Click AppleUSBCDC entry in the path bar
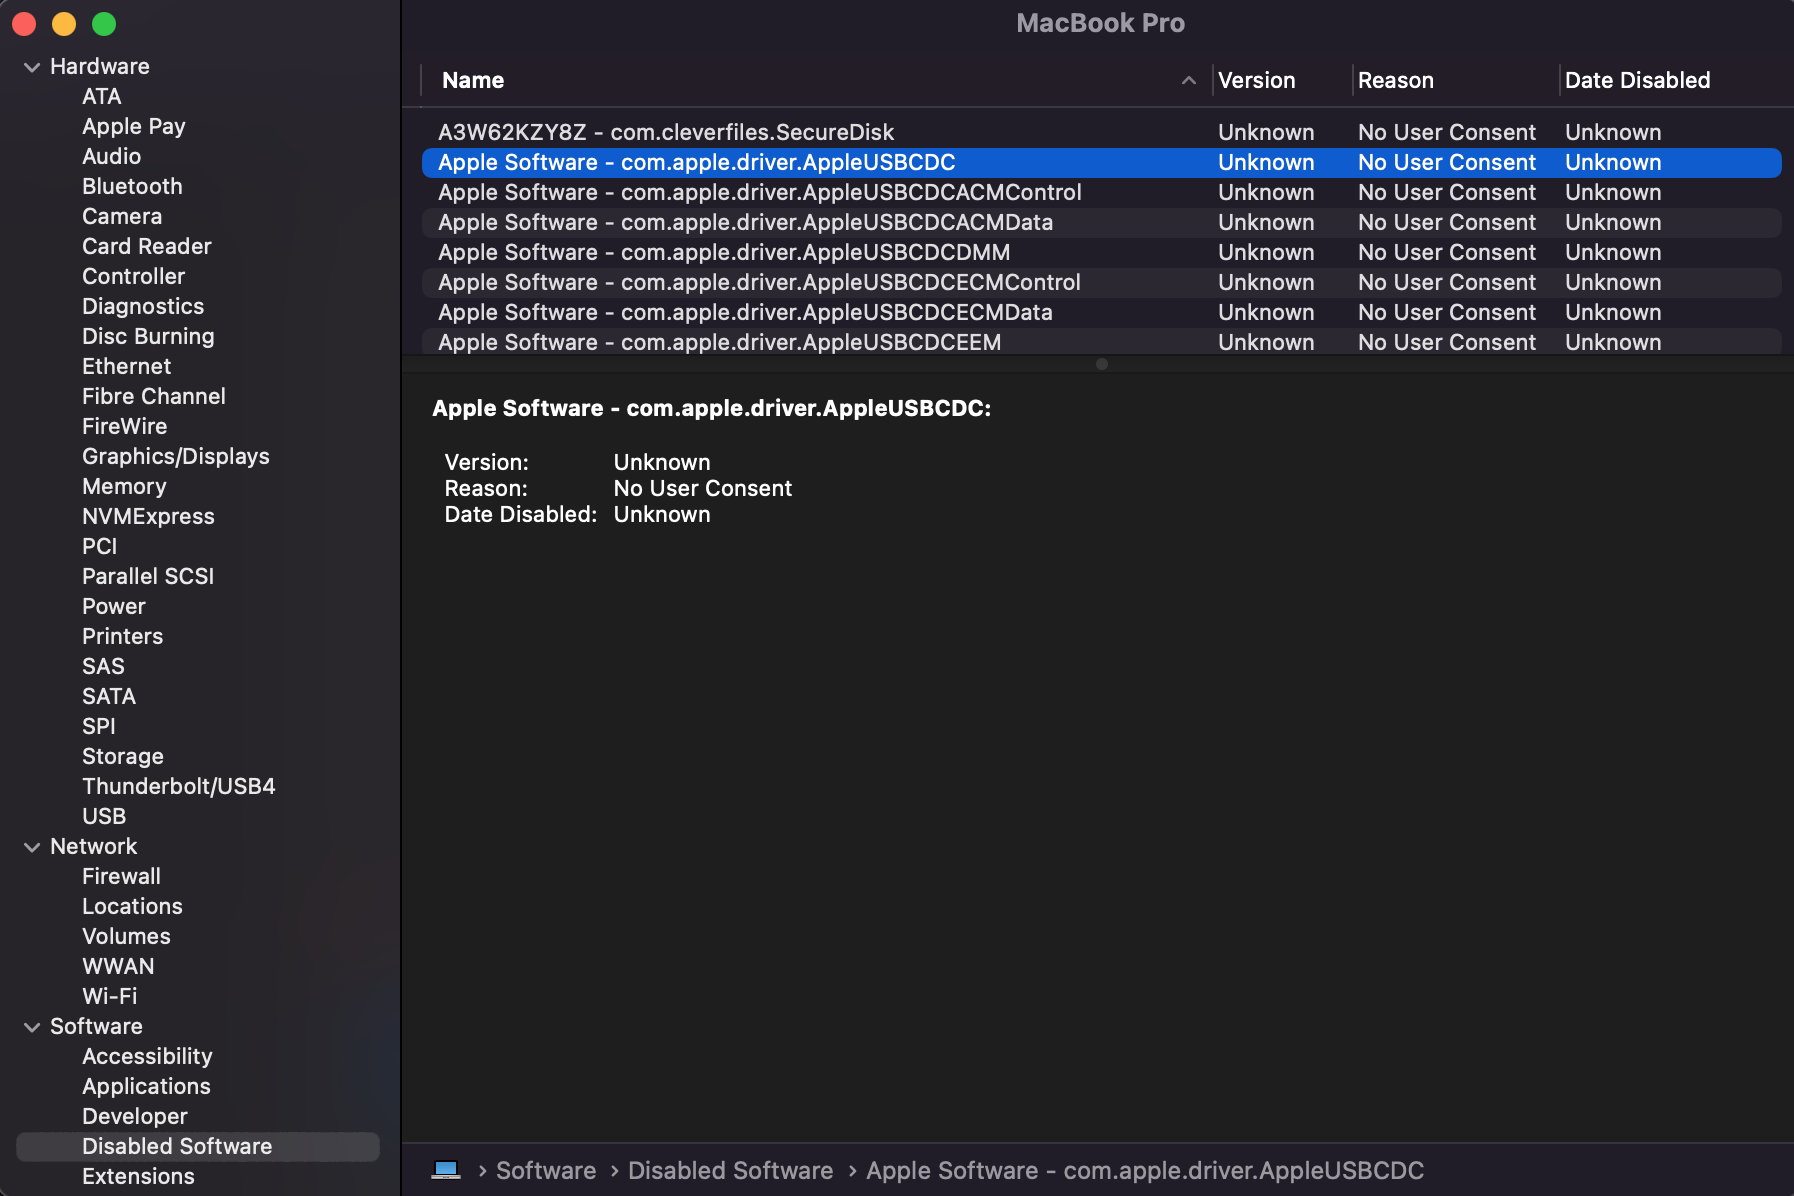Viewport: 1794px width, 1196px height. click(x=1145, y=1171)
